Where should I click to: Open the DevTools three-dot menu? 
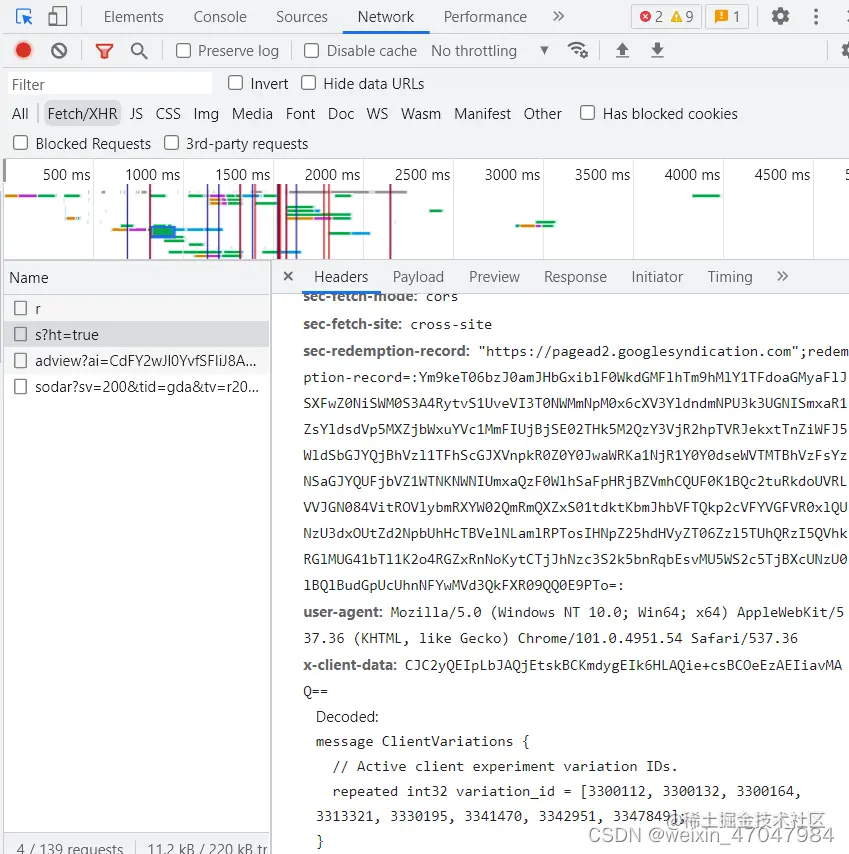click(815, 16)
